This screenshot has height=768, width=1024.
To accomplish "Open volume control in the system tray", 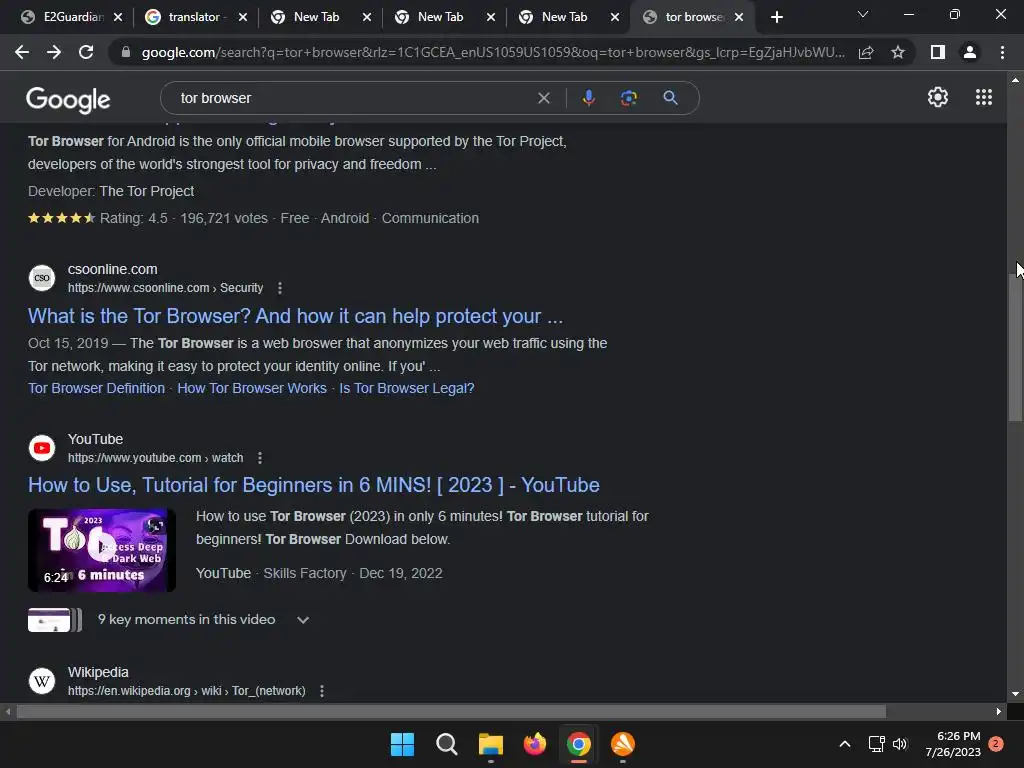I will coord(900,744).
